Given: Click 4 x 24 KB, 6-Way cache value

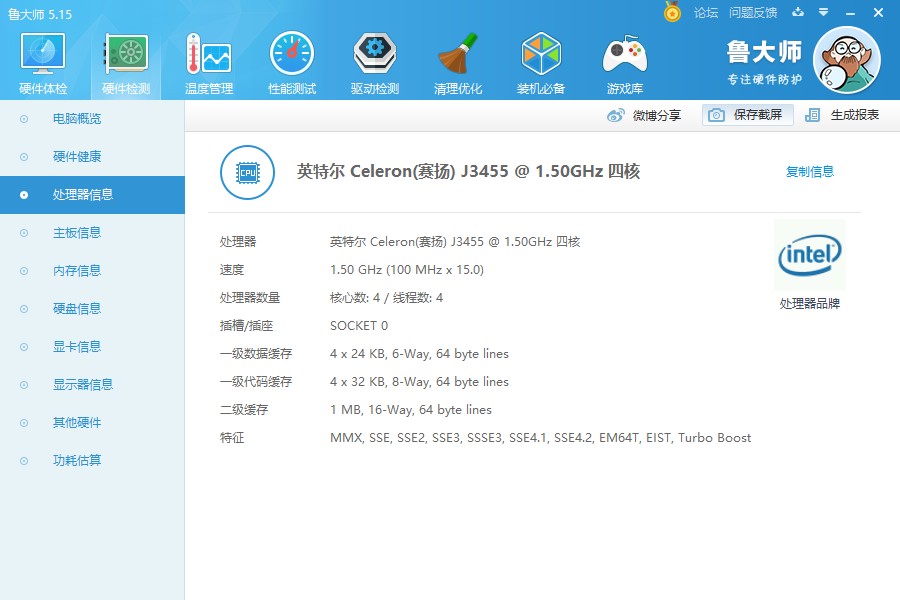Looking at the screenshot, I should point(419,354).
